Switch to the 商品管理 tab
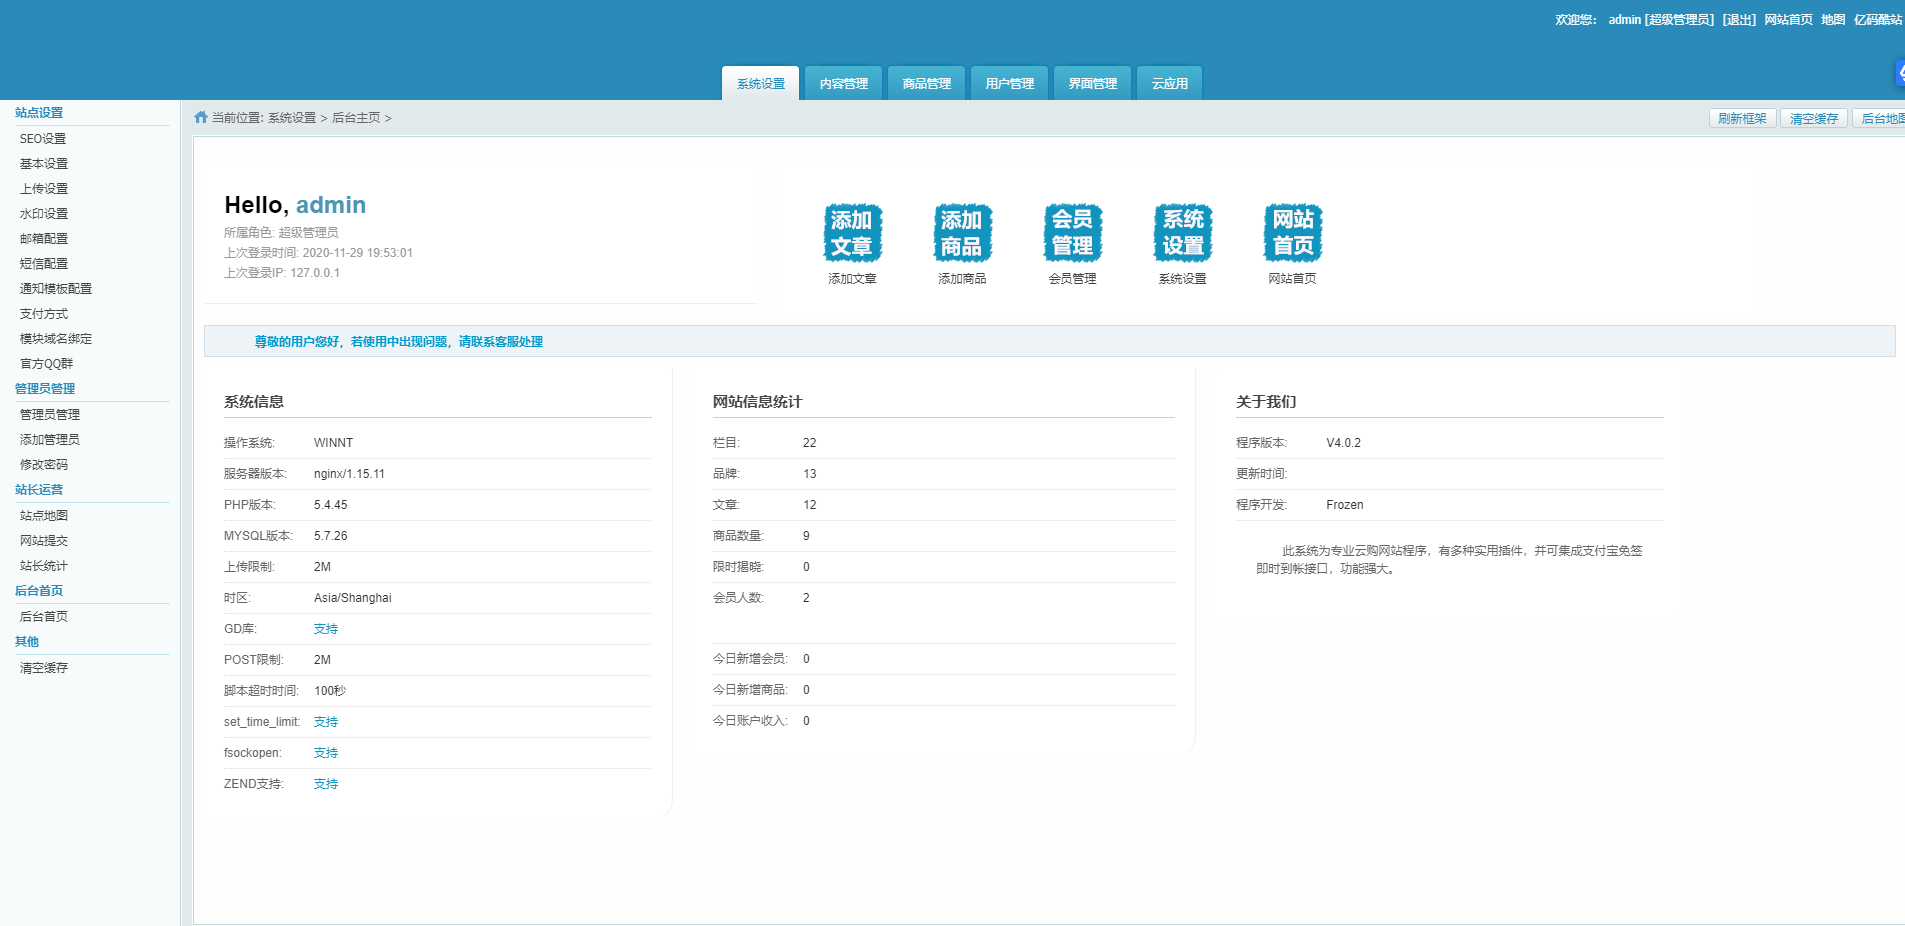1905x926 pixels. coord(926,84)
